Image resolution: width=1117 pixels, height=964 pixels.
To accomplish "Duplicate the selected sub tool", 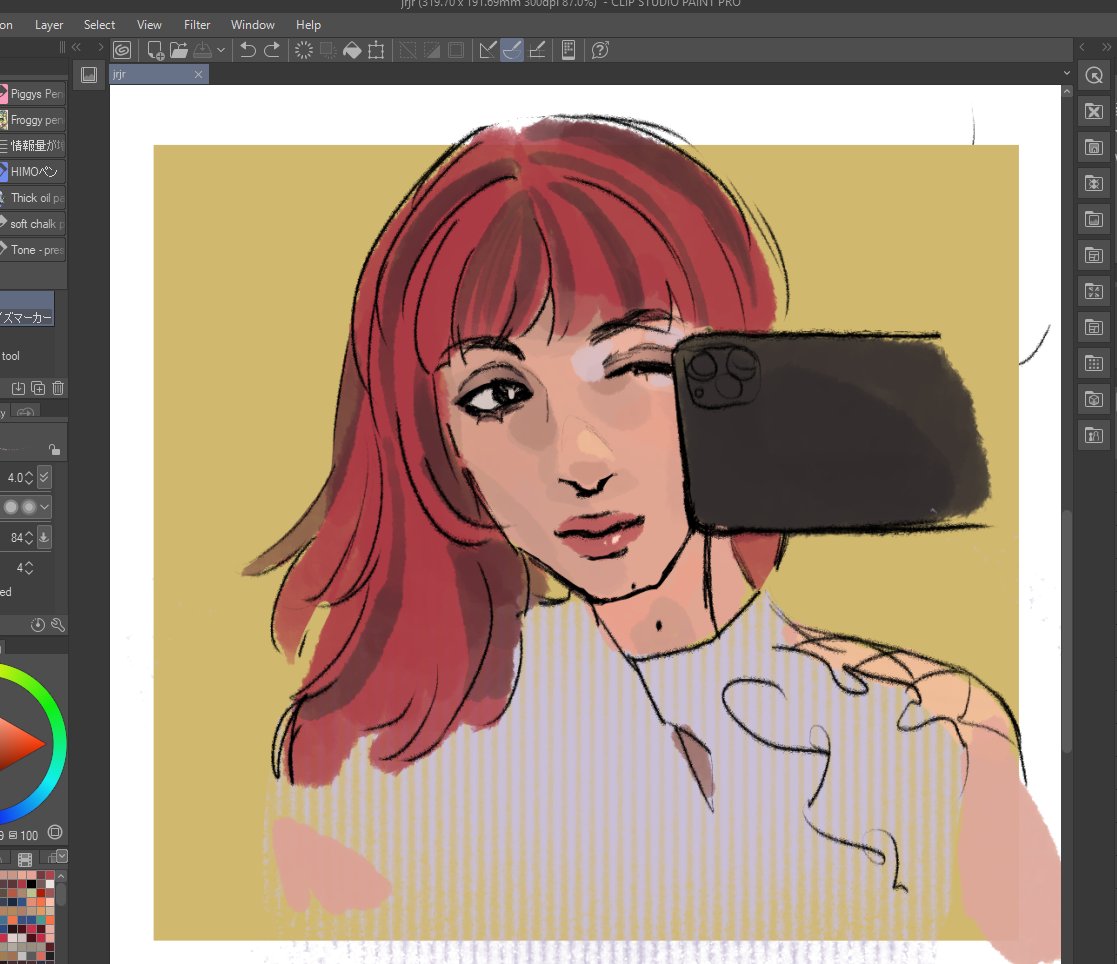I will 38,388.
